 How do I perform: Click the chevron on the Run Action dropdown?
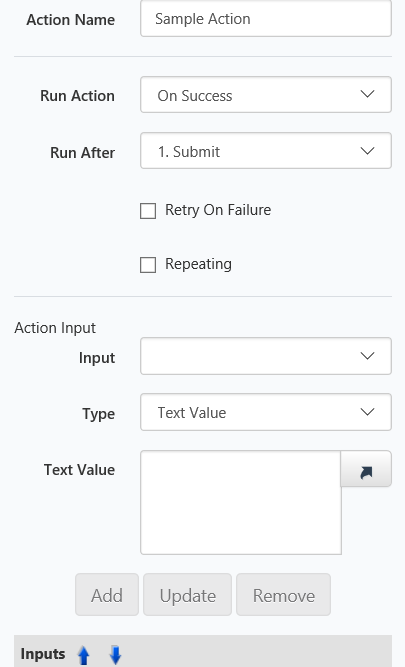click(x=367, y=94)
